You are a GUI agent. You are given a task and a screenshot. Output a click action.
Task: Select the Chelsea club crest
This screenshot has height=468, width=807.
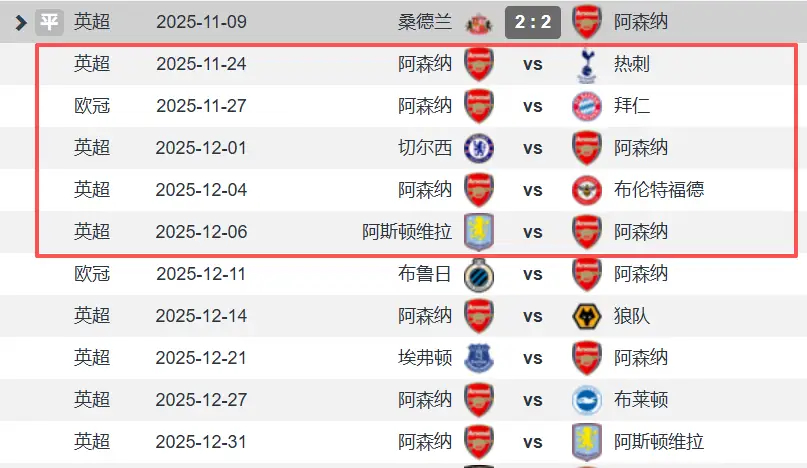pyautogui.click(x=479, y=148)
